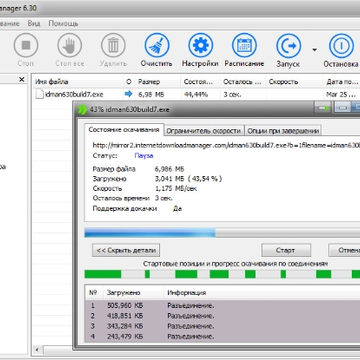Open Настройки gear icon
Screen dimensions: 360x360
click(200, 45)
